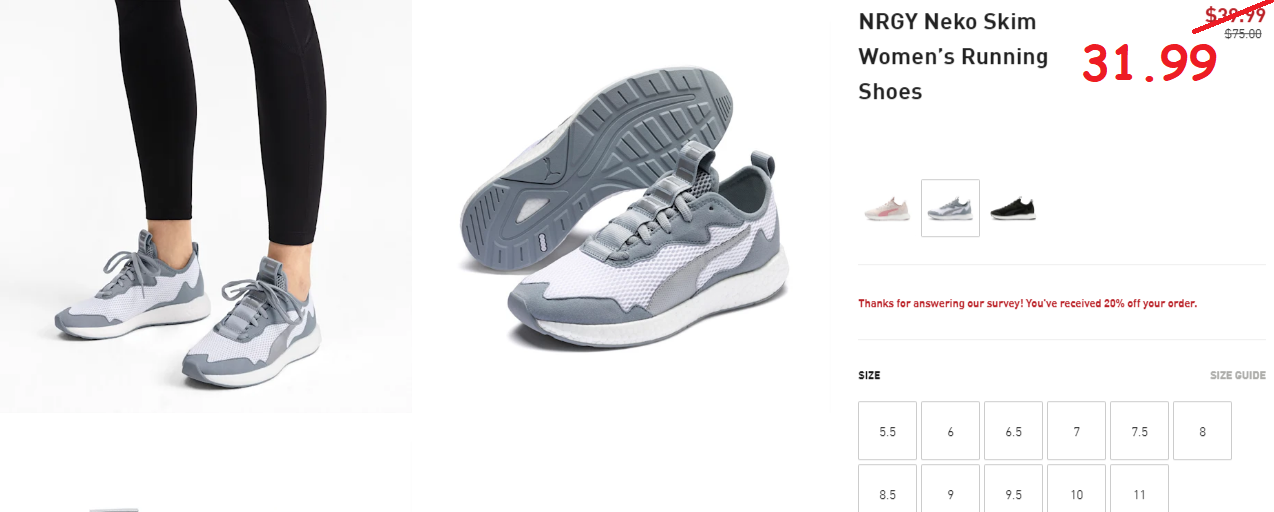Image resolution: width=1274 pixels, height=512 pixels.
Task: Select size 6
Action: click(950, 431)
